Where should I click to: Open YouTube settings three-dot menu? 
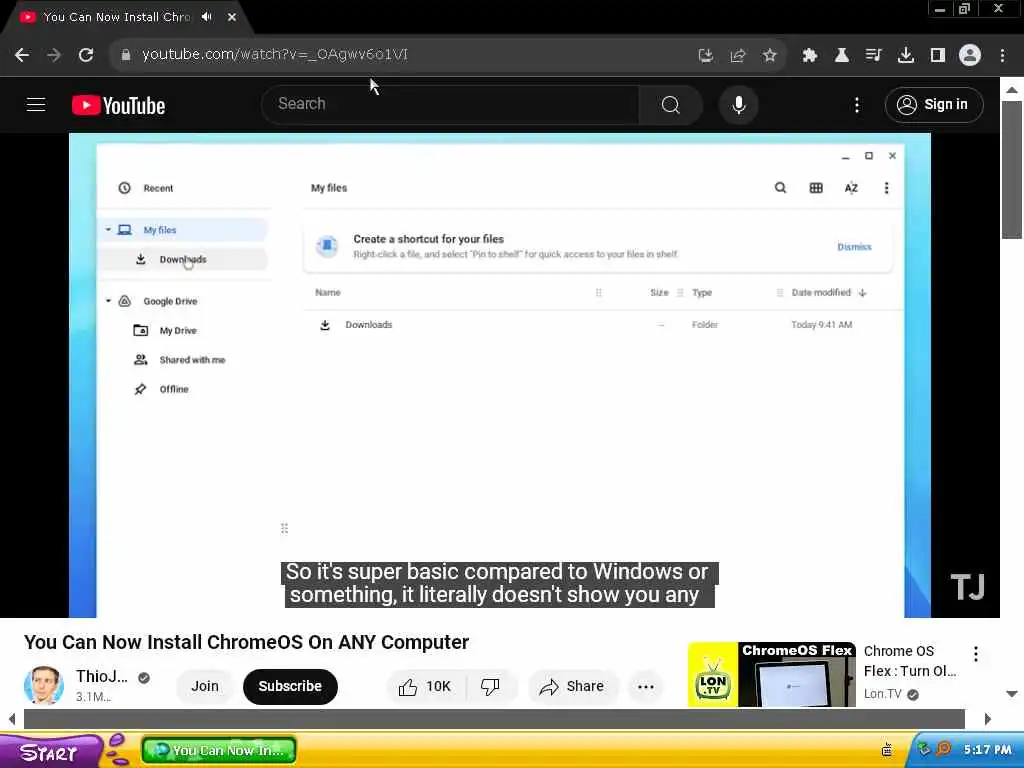coord(857,105)
